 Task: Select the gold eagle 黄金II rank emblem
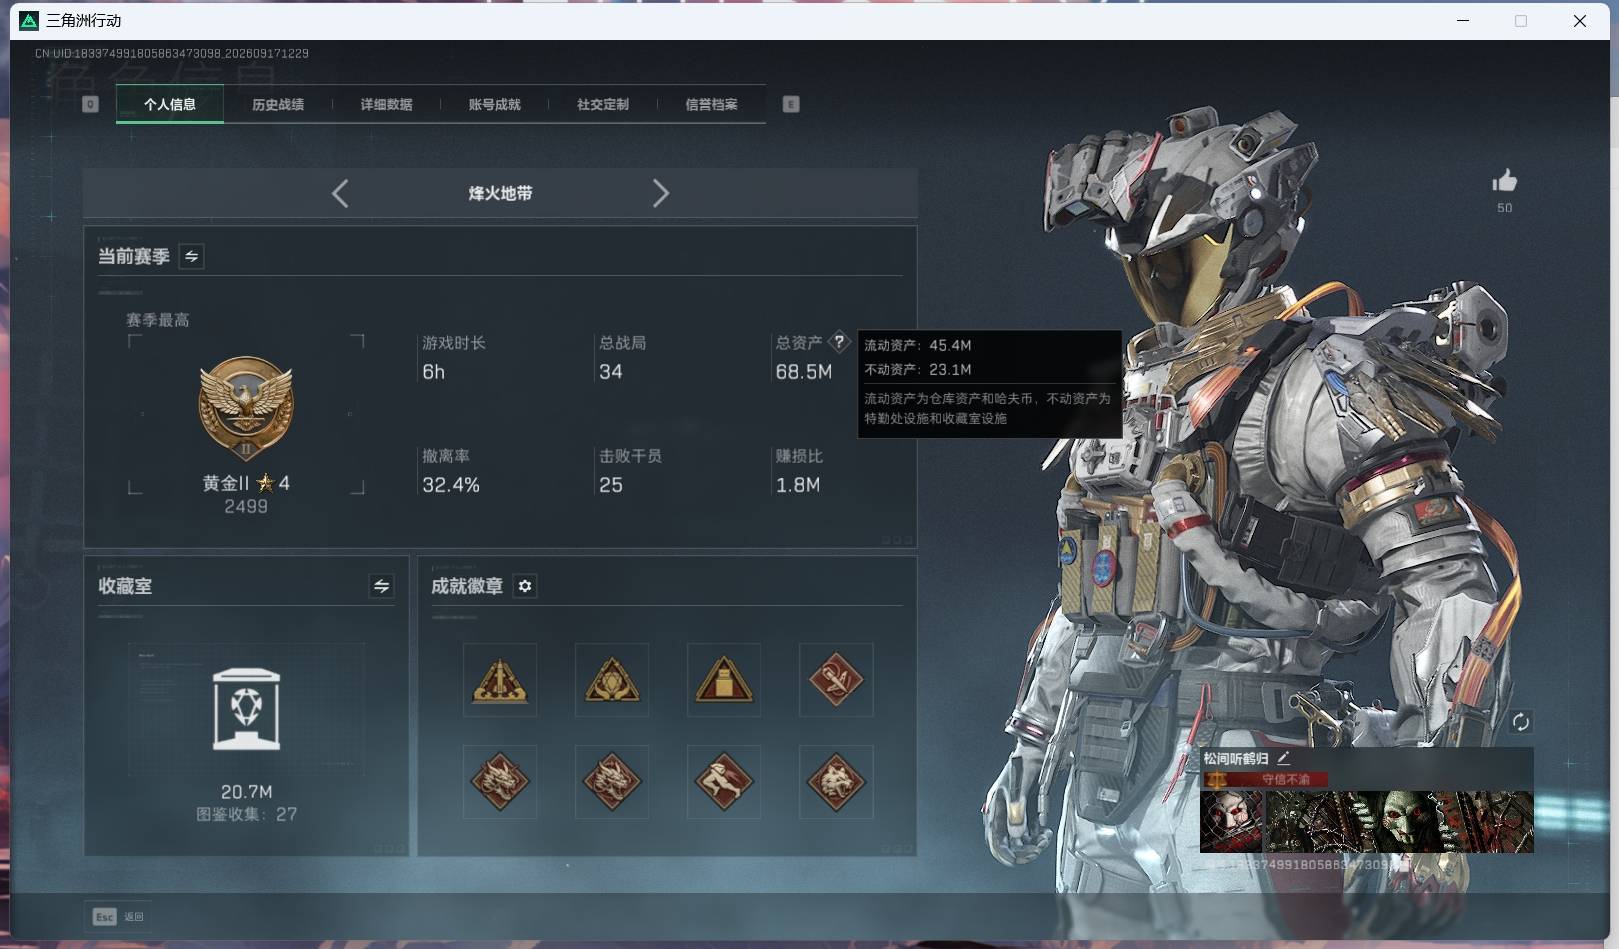[x=246, y=408]
